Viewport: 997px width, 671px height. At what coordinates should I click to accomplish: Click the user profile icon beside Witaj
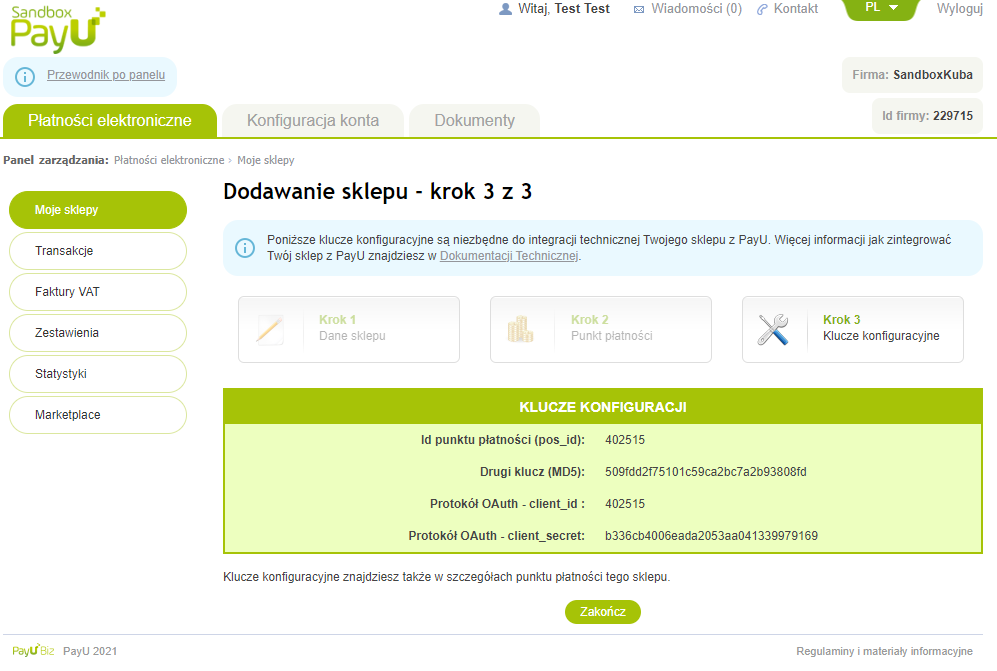pyautogui.click(x=505, y=9)
